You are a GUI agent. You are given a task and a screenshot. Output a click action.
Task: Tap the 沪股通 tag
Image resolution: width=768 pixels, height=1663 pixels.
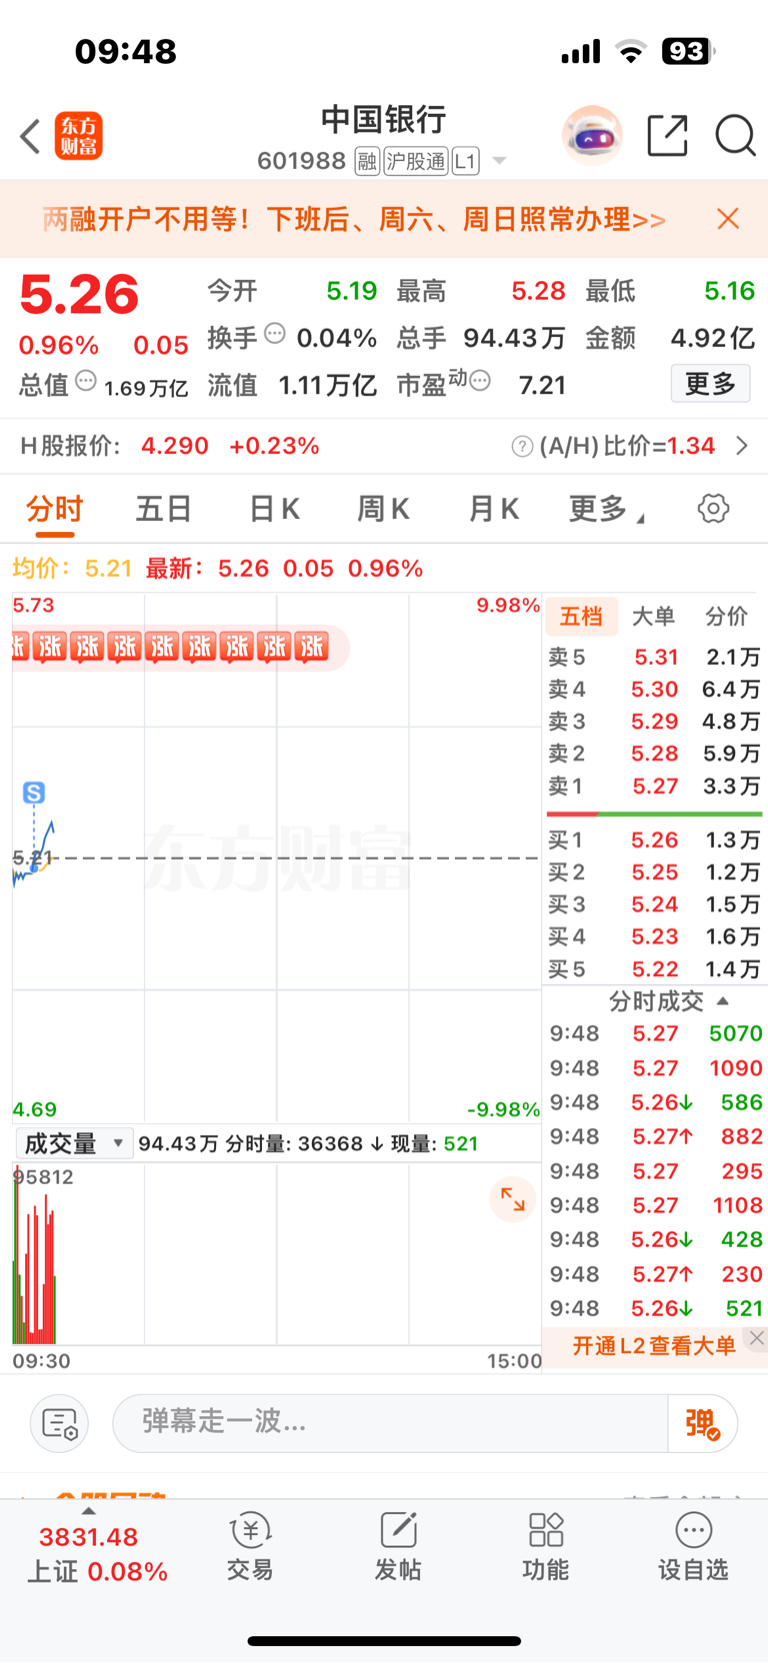click(416, 161)
